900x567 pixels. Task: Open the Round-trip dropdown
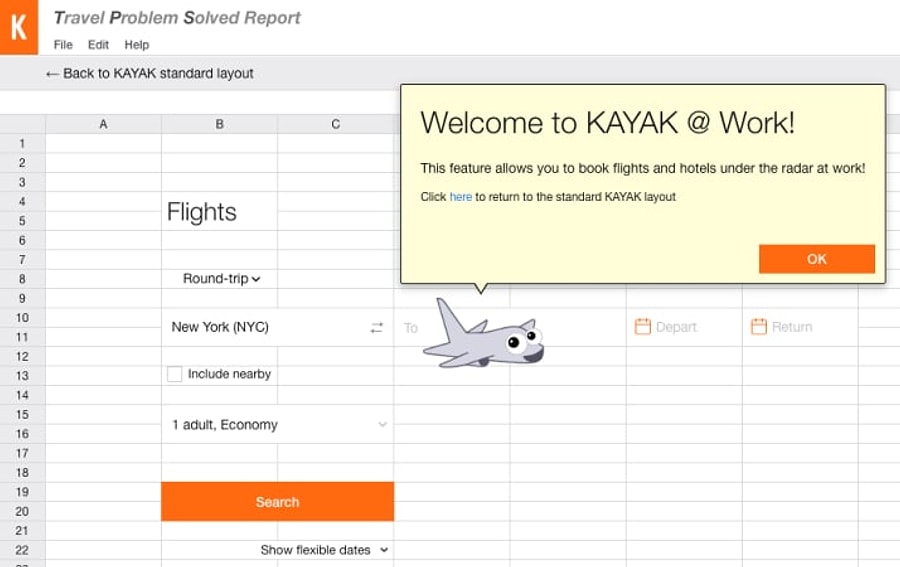[221, 279]
